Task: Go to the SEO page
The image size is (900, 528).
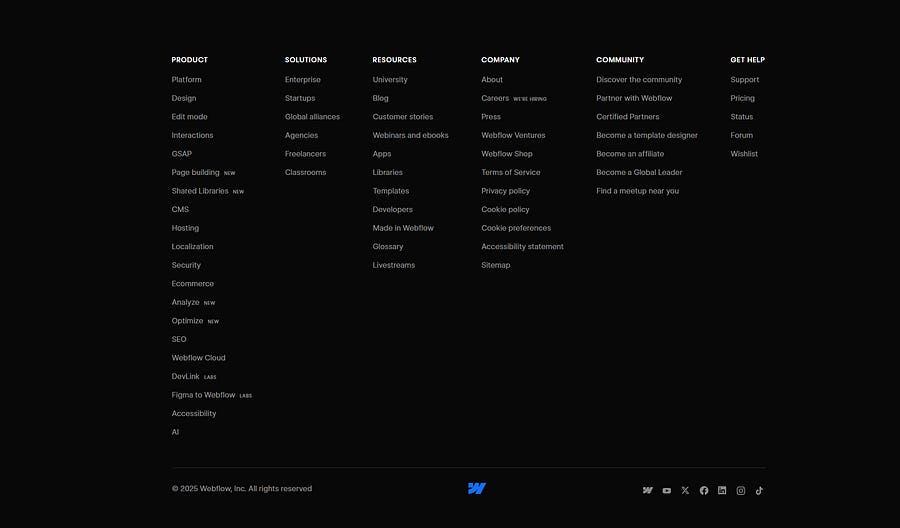Action: [x=179, y=339]
